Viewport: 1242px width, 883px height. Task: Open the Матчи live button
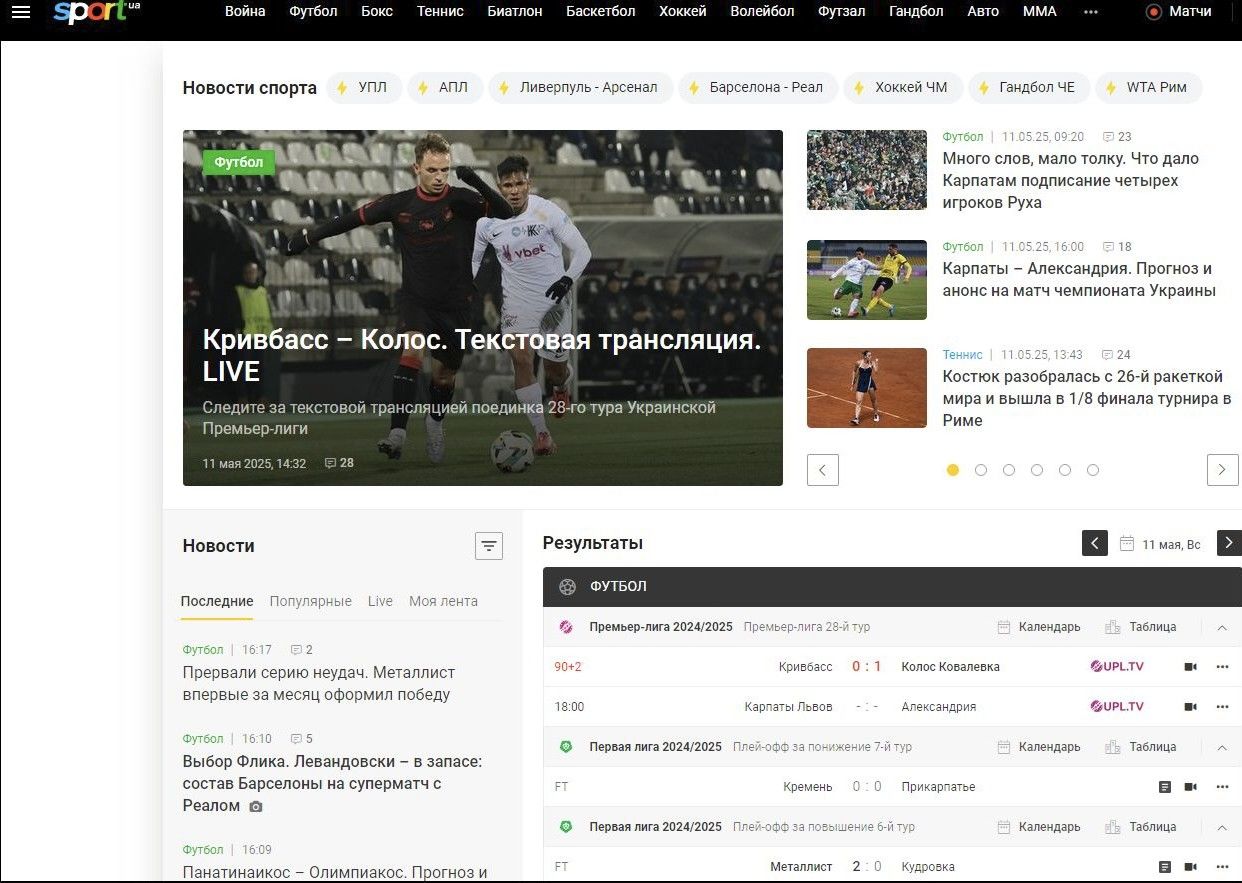[x=1179, y=12]
